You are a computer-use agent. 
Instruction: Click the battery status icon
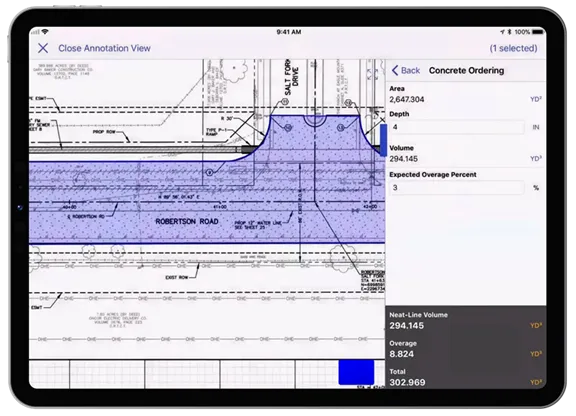(x=538, y=32)
